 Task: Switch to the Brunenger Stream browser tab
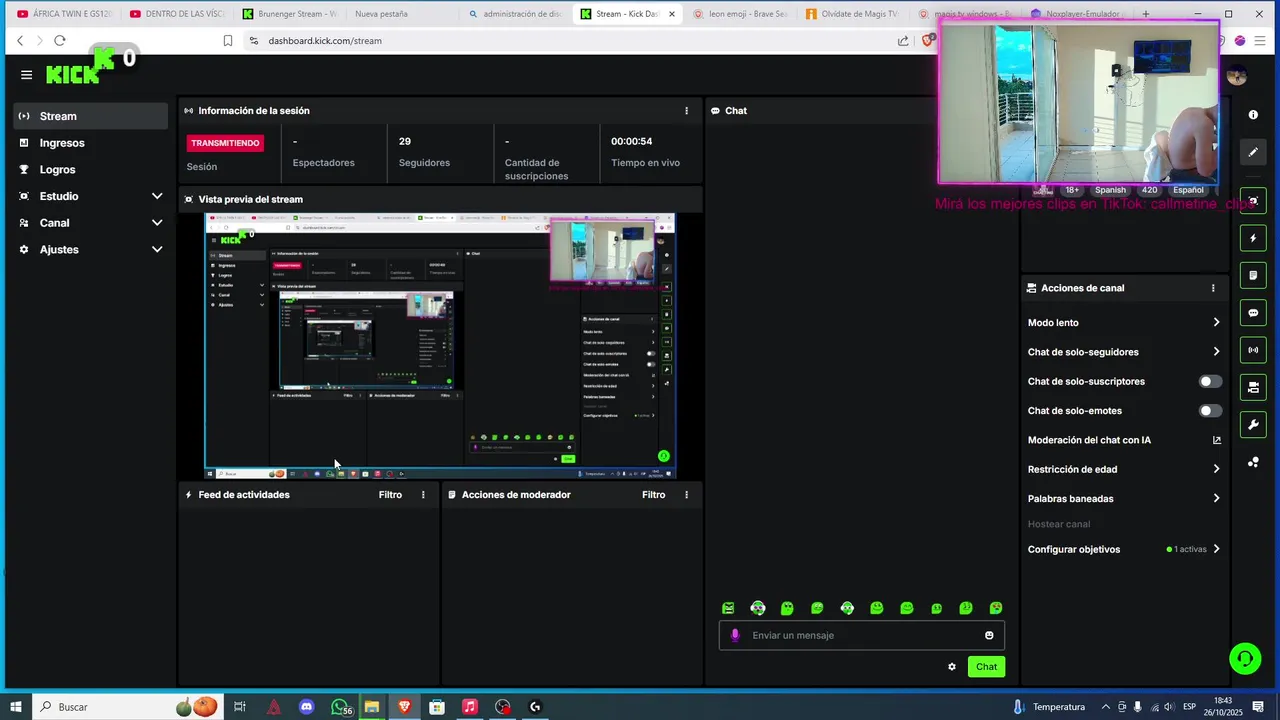point(289,14)
